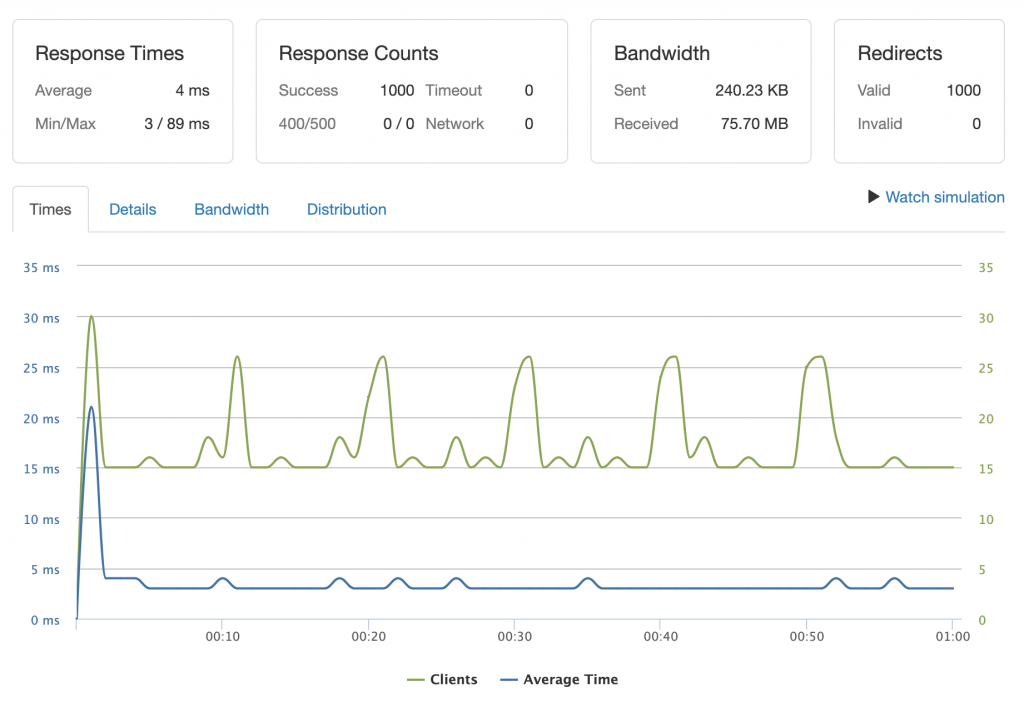Viewport: 1024px width, 702px height.
Task: Click the 00:20 time axis label
Action: coord(369,637)
